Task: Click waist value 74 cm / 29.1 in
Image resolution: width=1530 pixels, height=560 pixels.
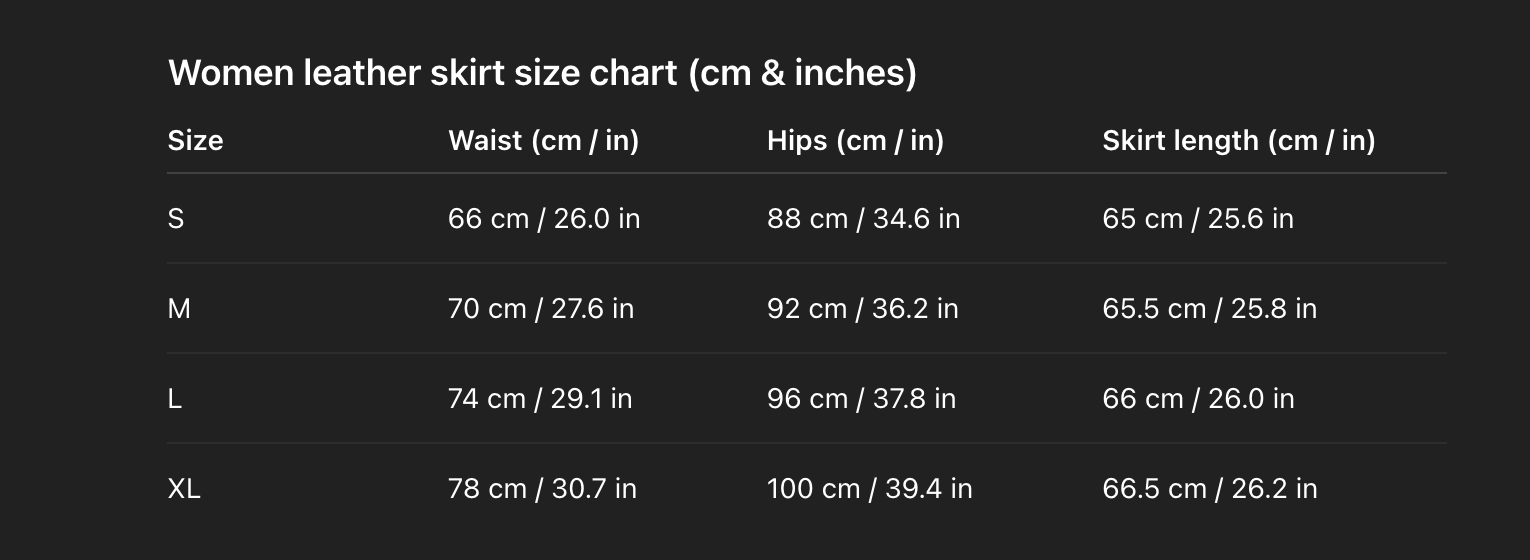Action: [x=539, y=399]
